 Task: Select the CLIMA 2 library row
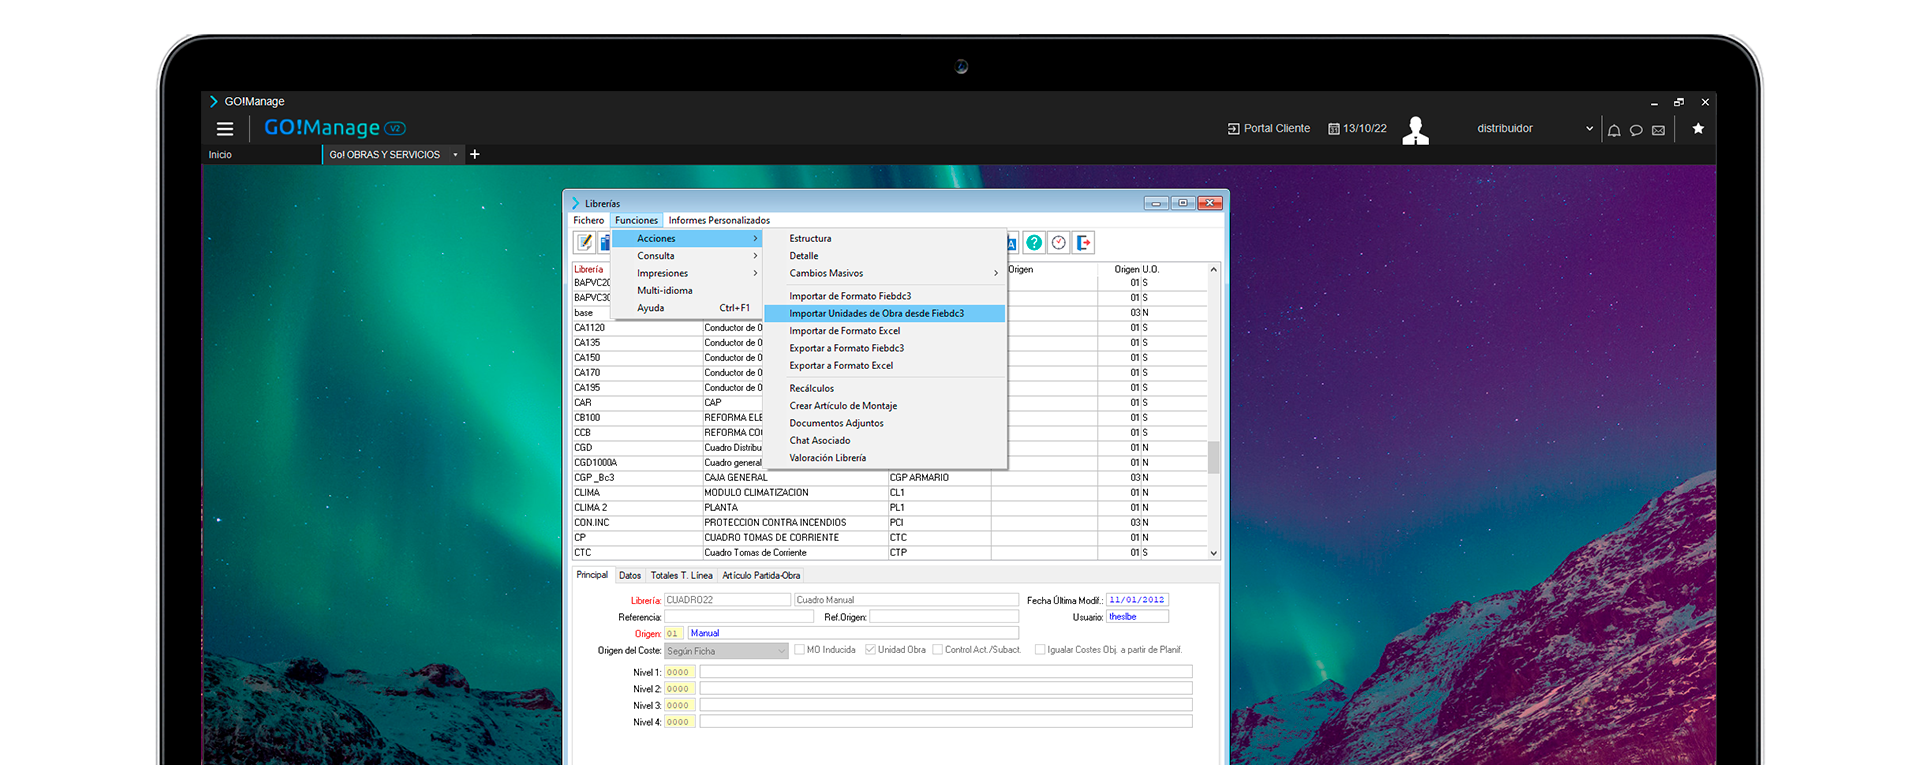(890, 508)
